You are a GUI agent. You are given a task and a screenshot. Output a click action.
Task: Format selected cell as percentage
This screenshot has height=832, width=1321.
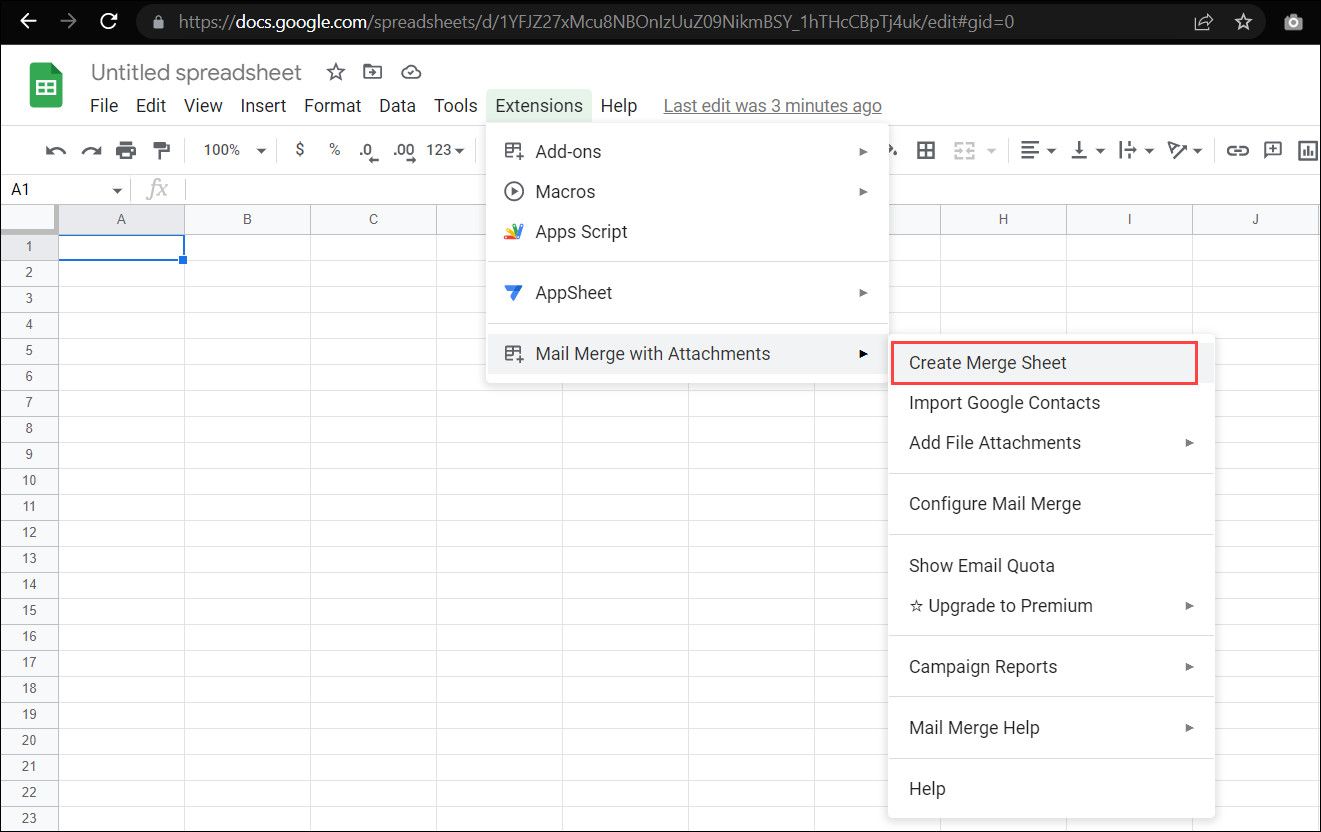pyautogui.click(x=335, y=149)
